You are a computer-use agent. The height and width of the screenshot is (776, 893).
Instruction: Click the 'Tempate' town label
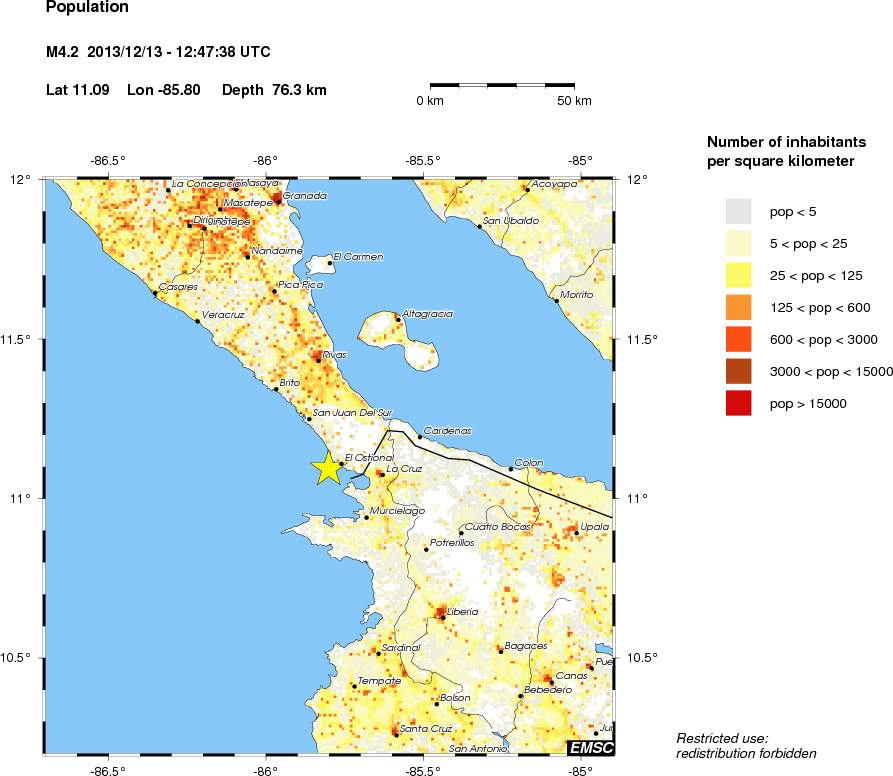click(x=379, y=681)
